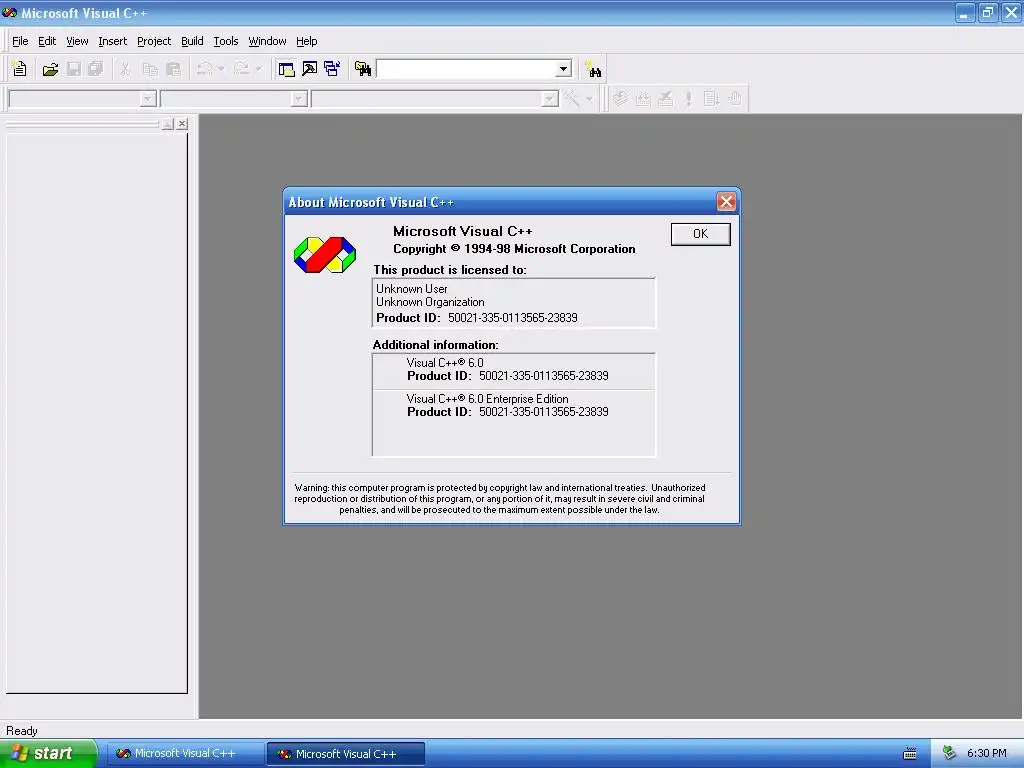1024x768 pixels.
Task: Click the Go debug icon
Action: [711, 99]
